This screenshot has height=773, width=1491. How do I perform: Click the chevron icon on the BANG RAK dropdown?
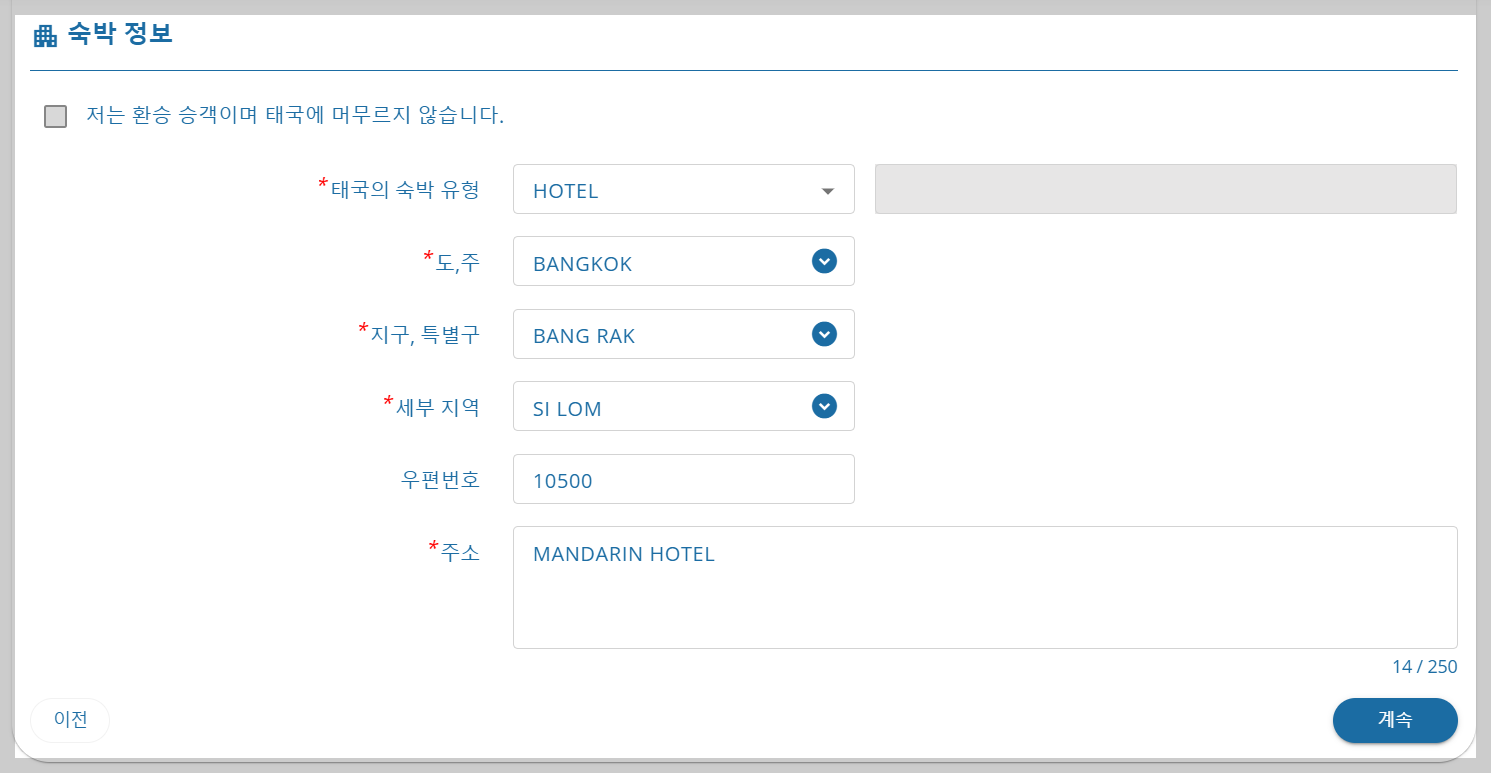(823, 333)
